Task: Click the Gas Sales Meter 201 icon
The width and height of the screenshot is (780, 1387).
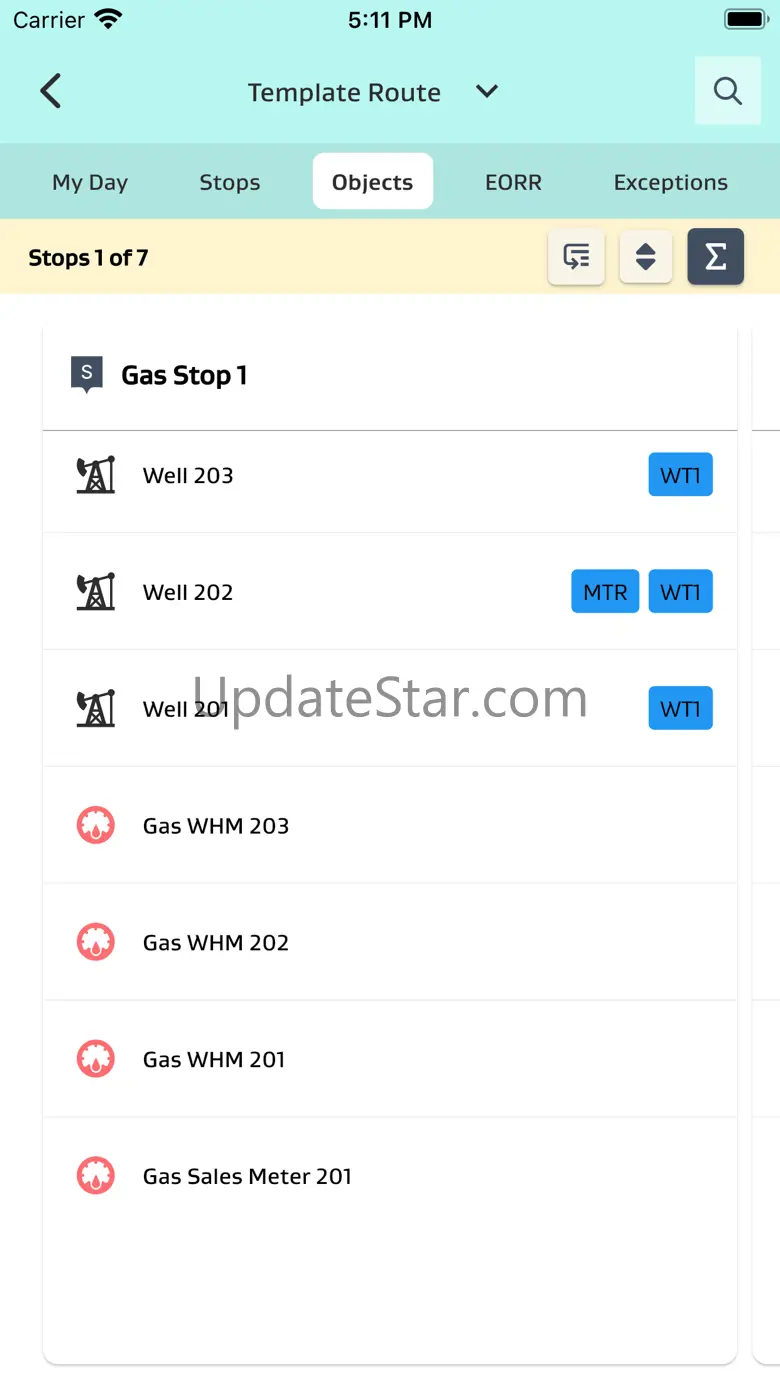Action: pos(96,1176)
